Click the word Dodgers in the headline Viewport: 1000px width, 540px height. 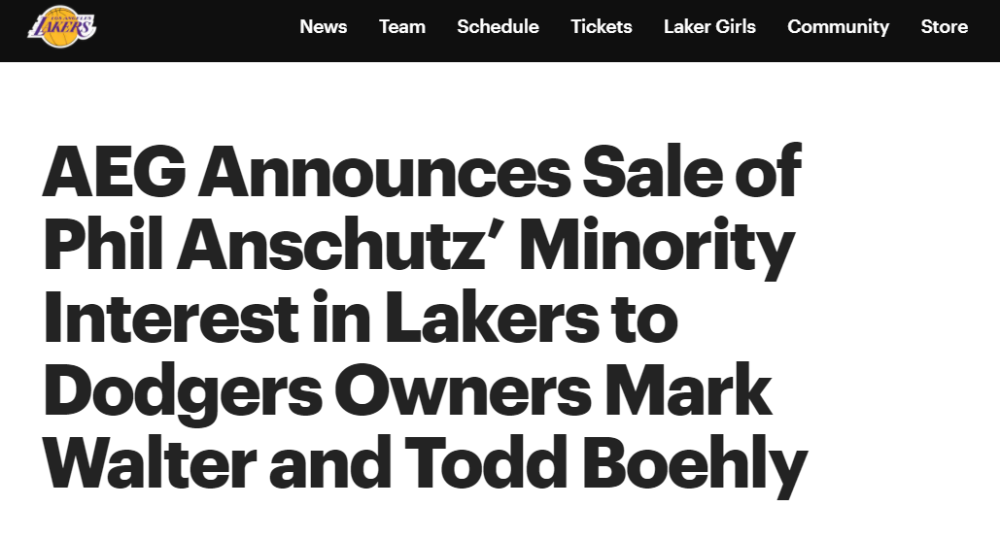pos(183,393)
